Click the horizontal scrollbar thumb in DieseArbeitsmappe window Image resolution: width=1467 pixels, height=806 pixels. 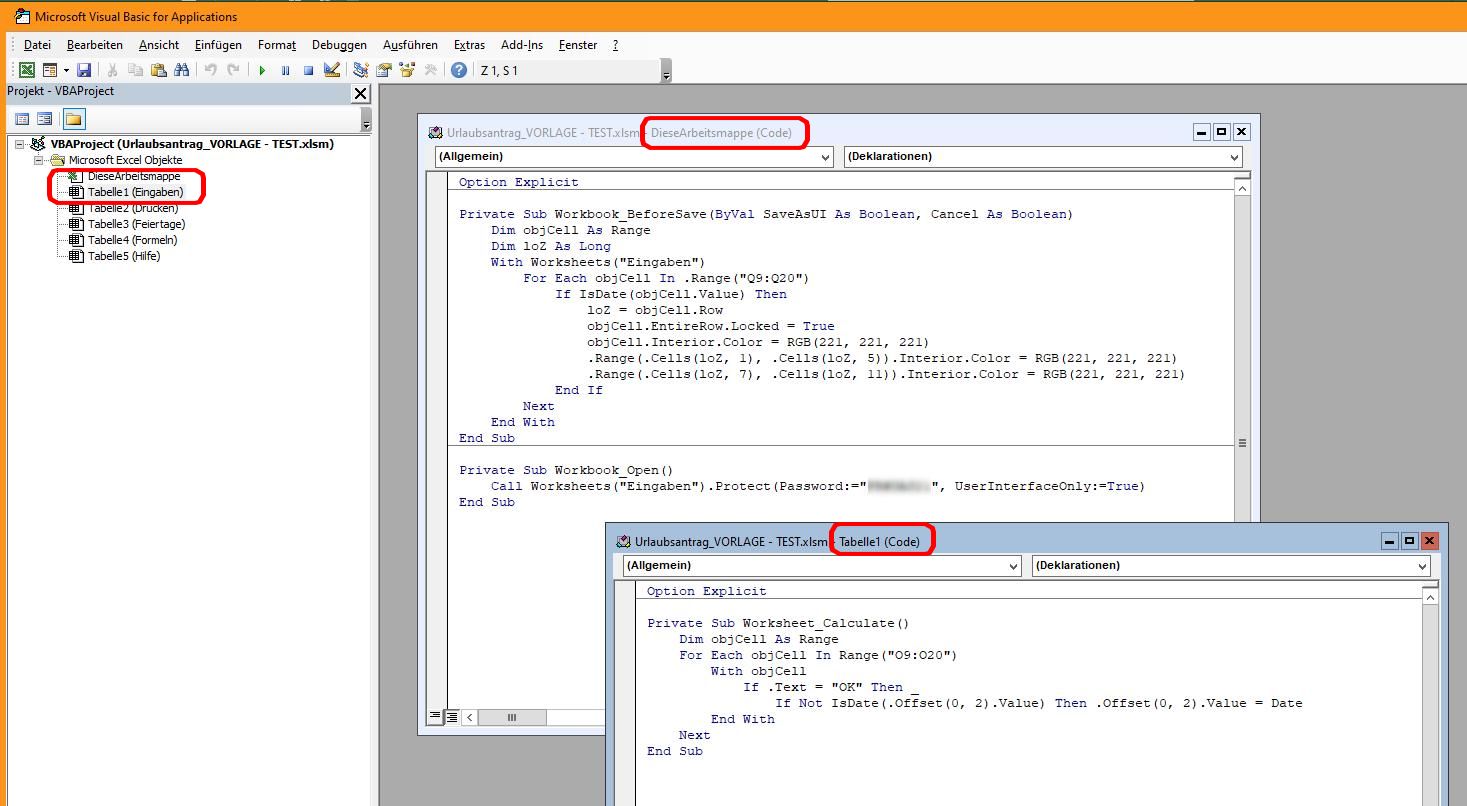pyautogui.click(x=511, y=717)
